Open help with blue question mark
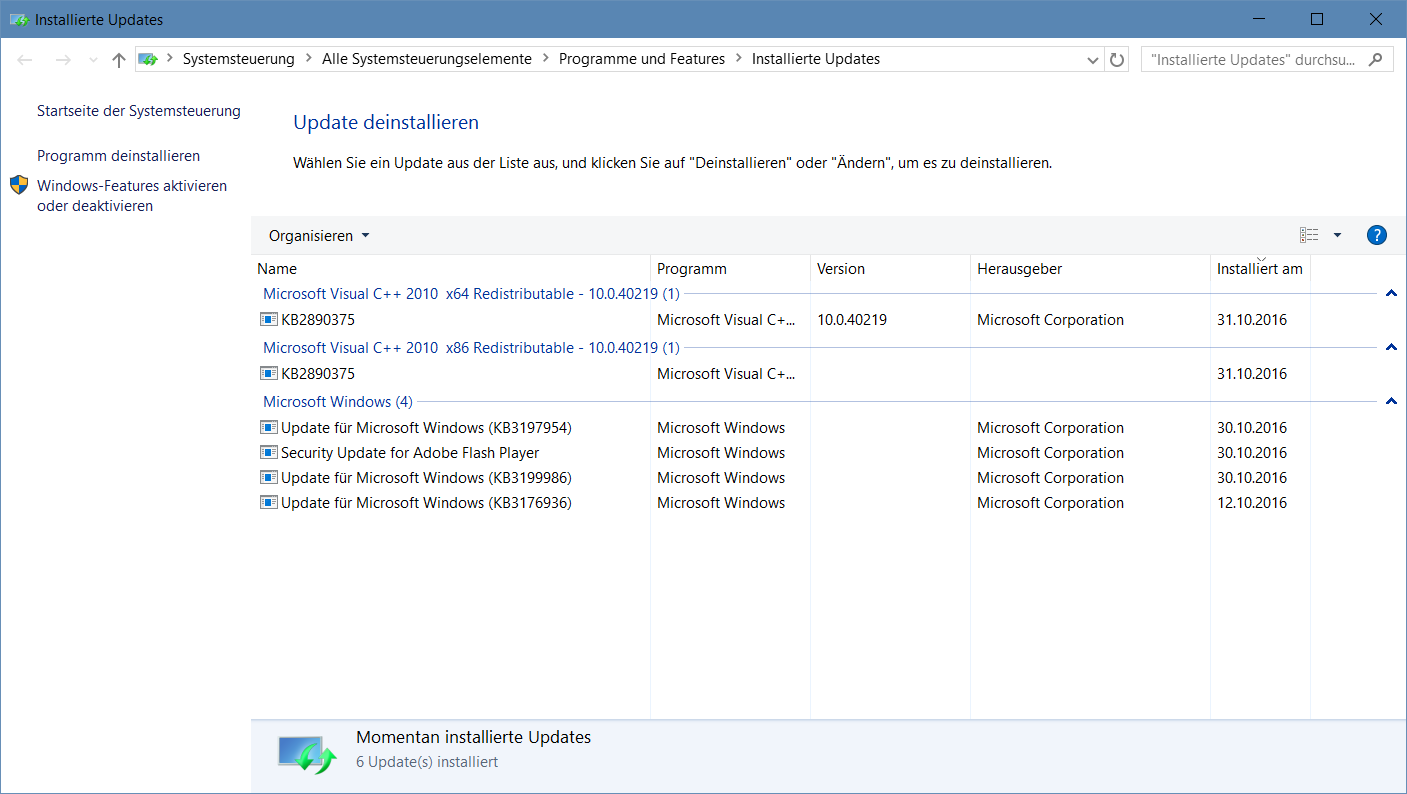Viewport: 1407px width, 794px height. [1376, 235]
